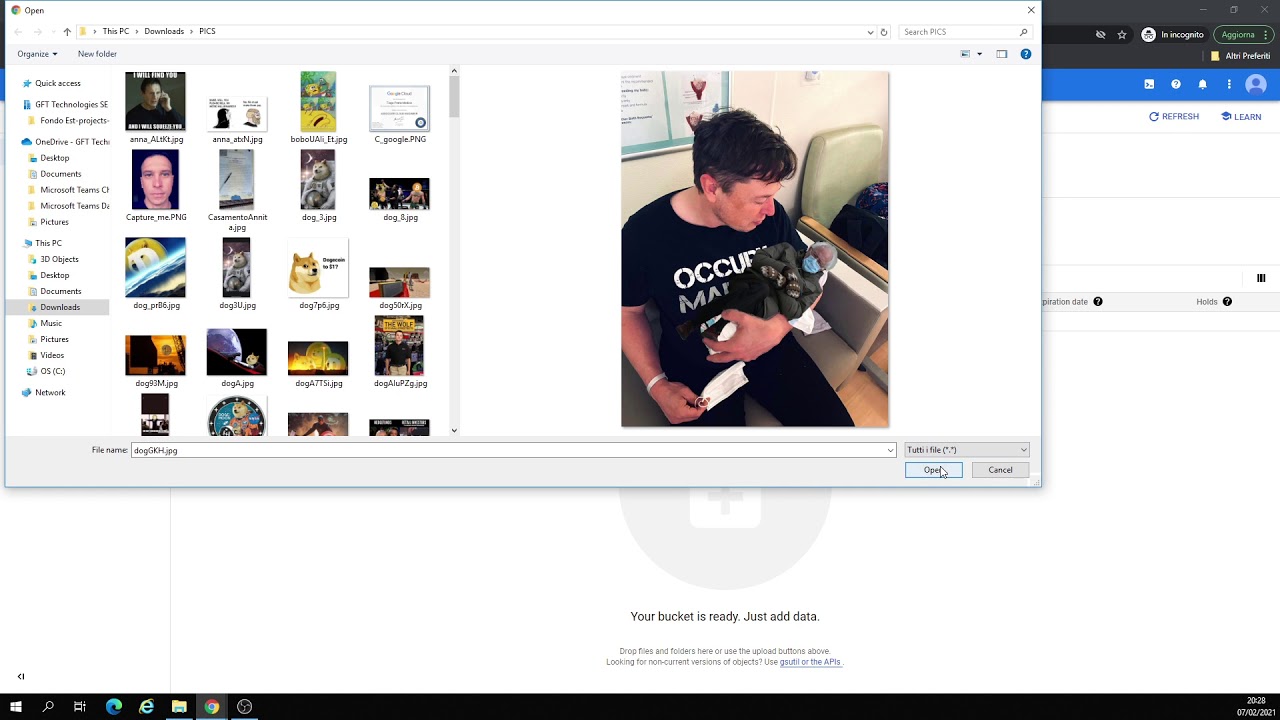Bookmark this page with the star icon
Screen dimensions: 1280x720
click(1122, 34)
